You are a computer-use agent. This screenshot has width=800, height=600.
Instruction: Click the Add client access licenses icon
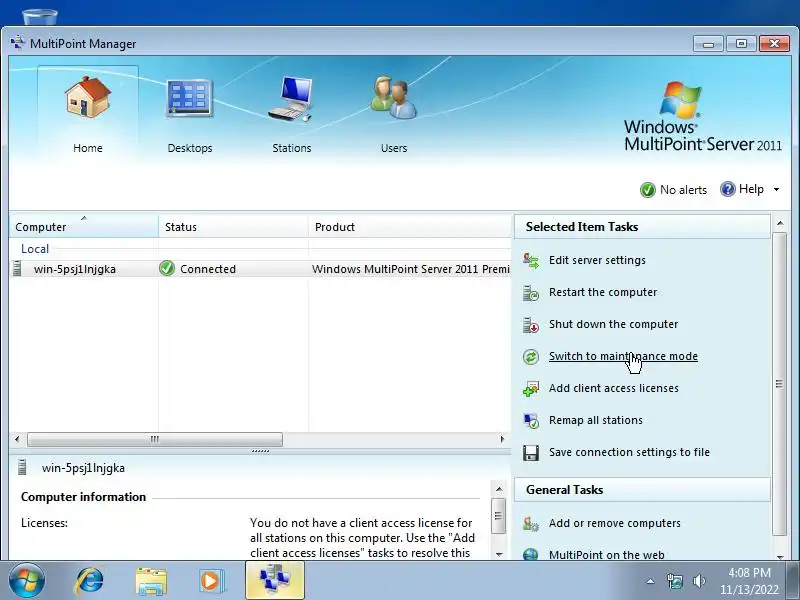[x=531, y=389]
